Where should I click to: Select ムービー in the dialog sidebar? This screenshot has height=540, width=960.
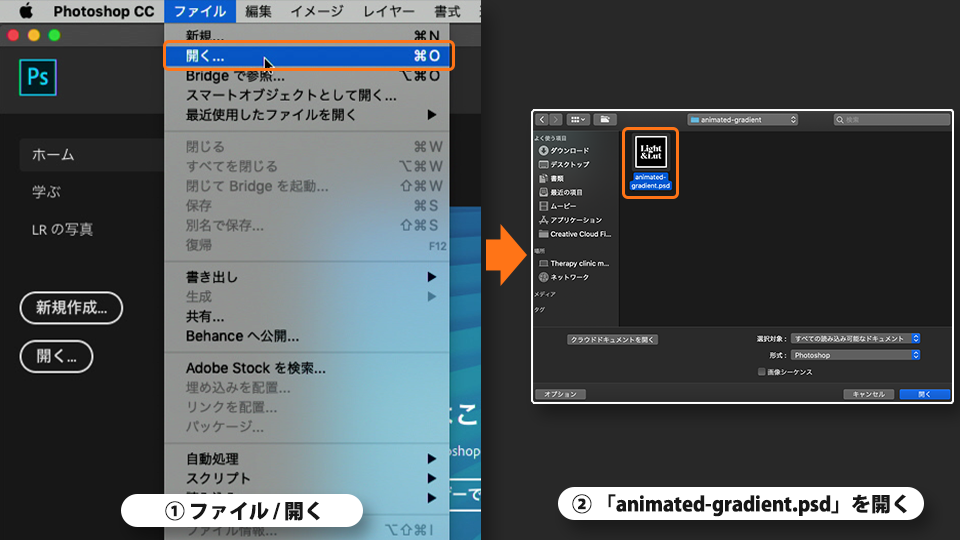[557, 206]
